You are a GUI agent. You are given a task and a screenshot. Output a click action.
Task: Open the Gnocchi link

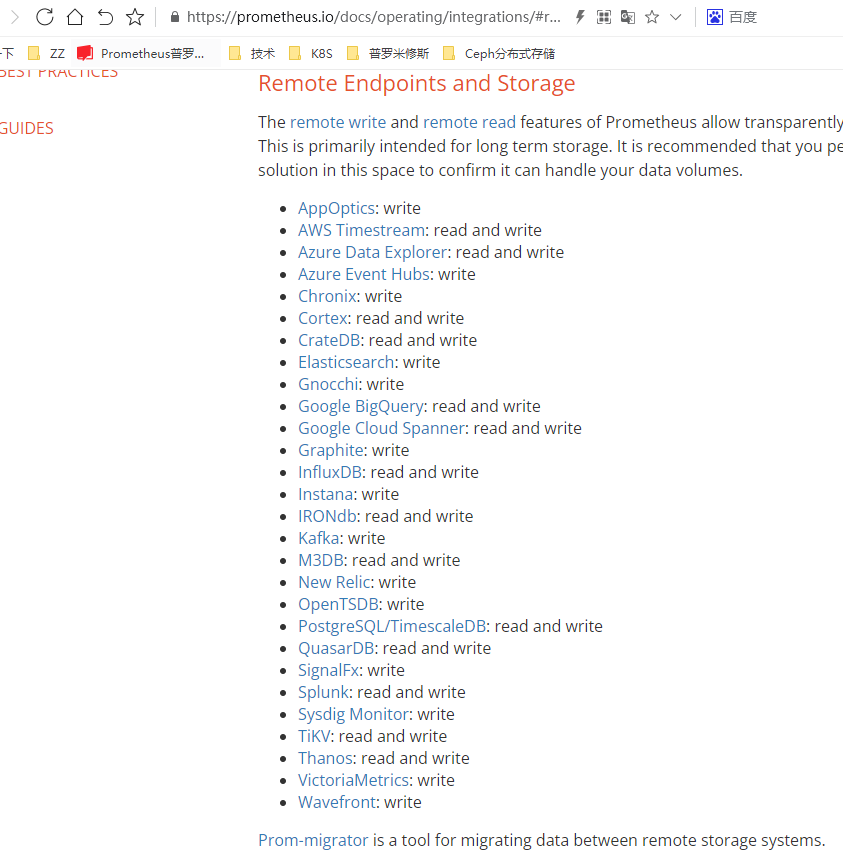tap(328, 384)
